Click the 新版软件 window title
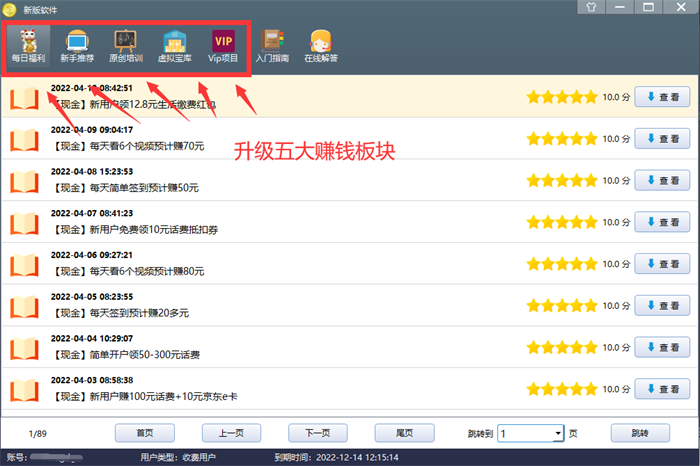This screenshot has width=700, height=466. [40, 10]
